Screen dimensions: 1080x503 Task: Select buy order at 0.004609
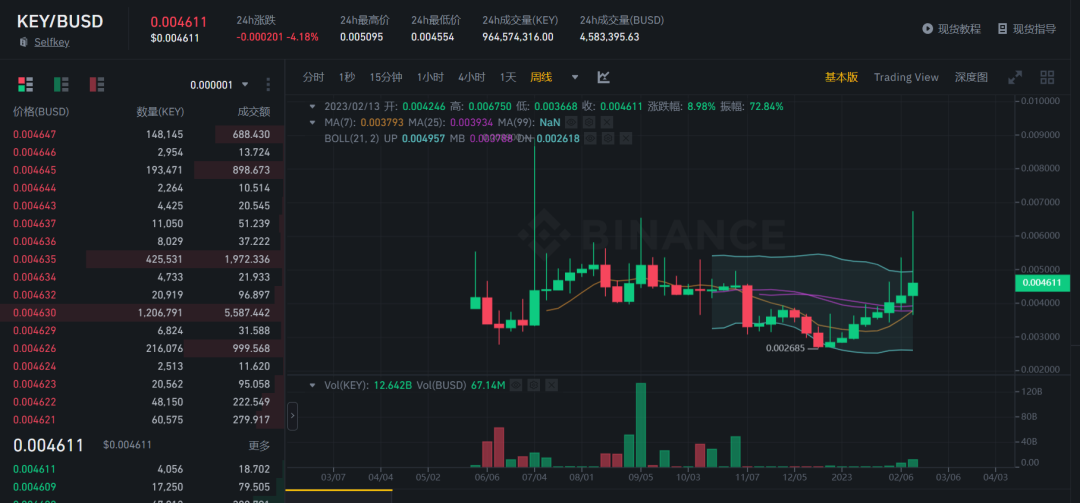(141, 488)
